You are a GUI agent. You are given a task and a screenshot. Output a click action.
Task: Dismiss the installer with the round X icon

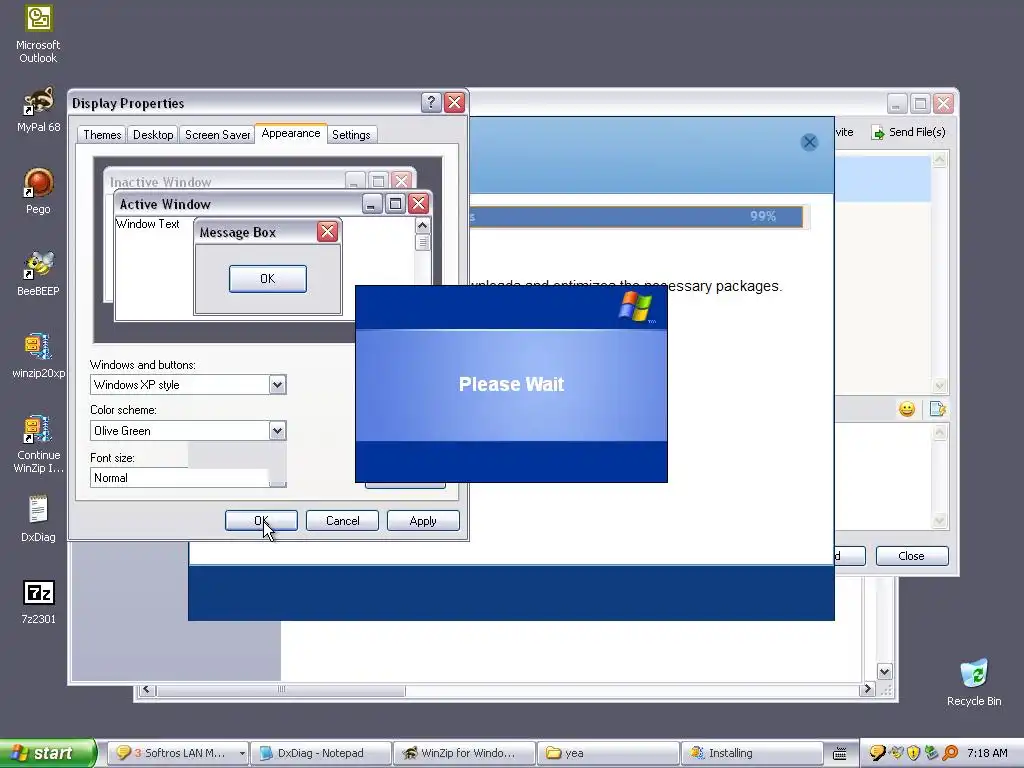809,142
